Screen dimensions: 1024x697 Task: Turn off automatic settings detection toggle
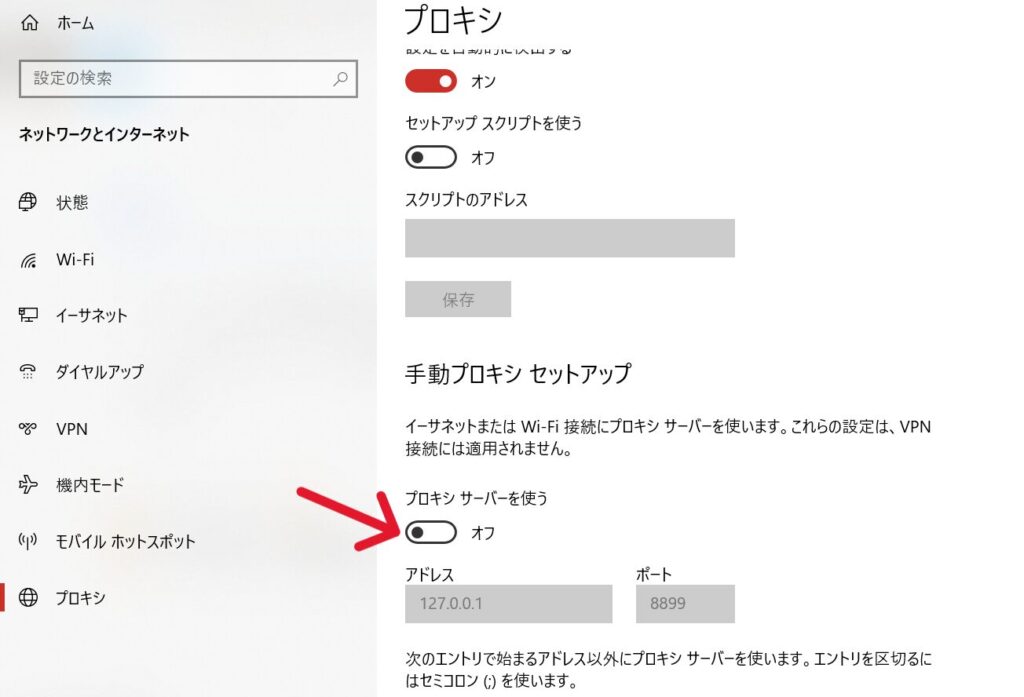[x=431, y=81]
